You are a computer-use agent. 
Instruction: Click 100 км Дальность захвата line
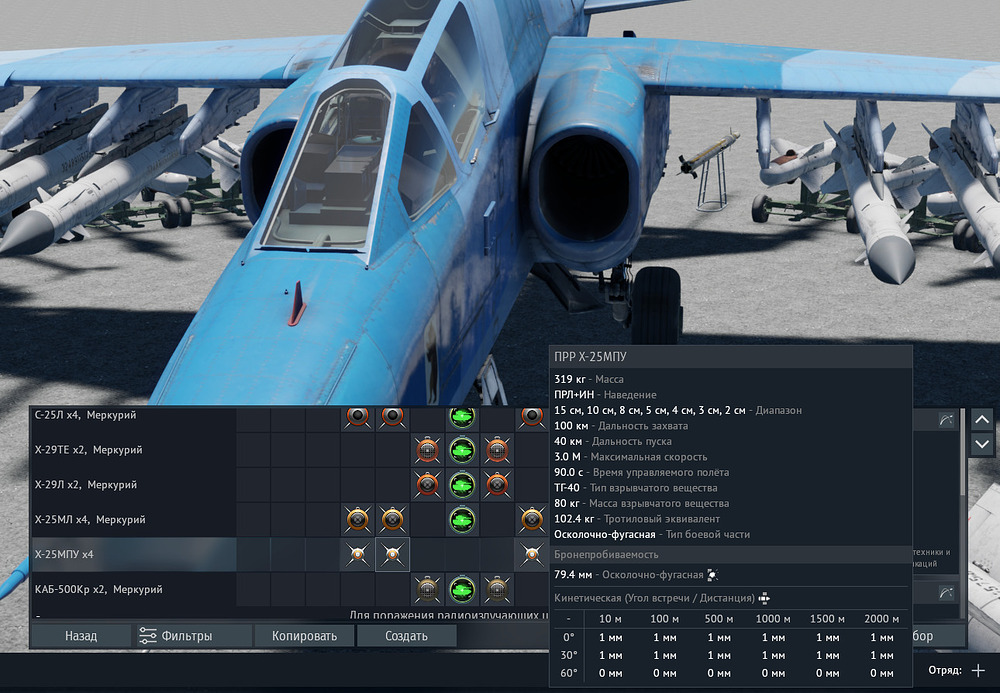point(621,426)
